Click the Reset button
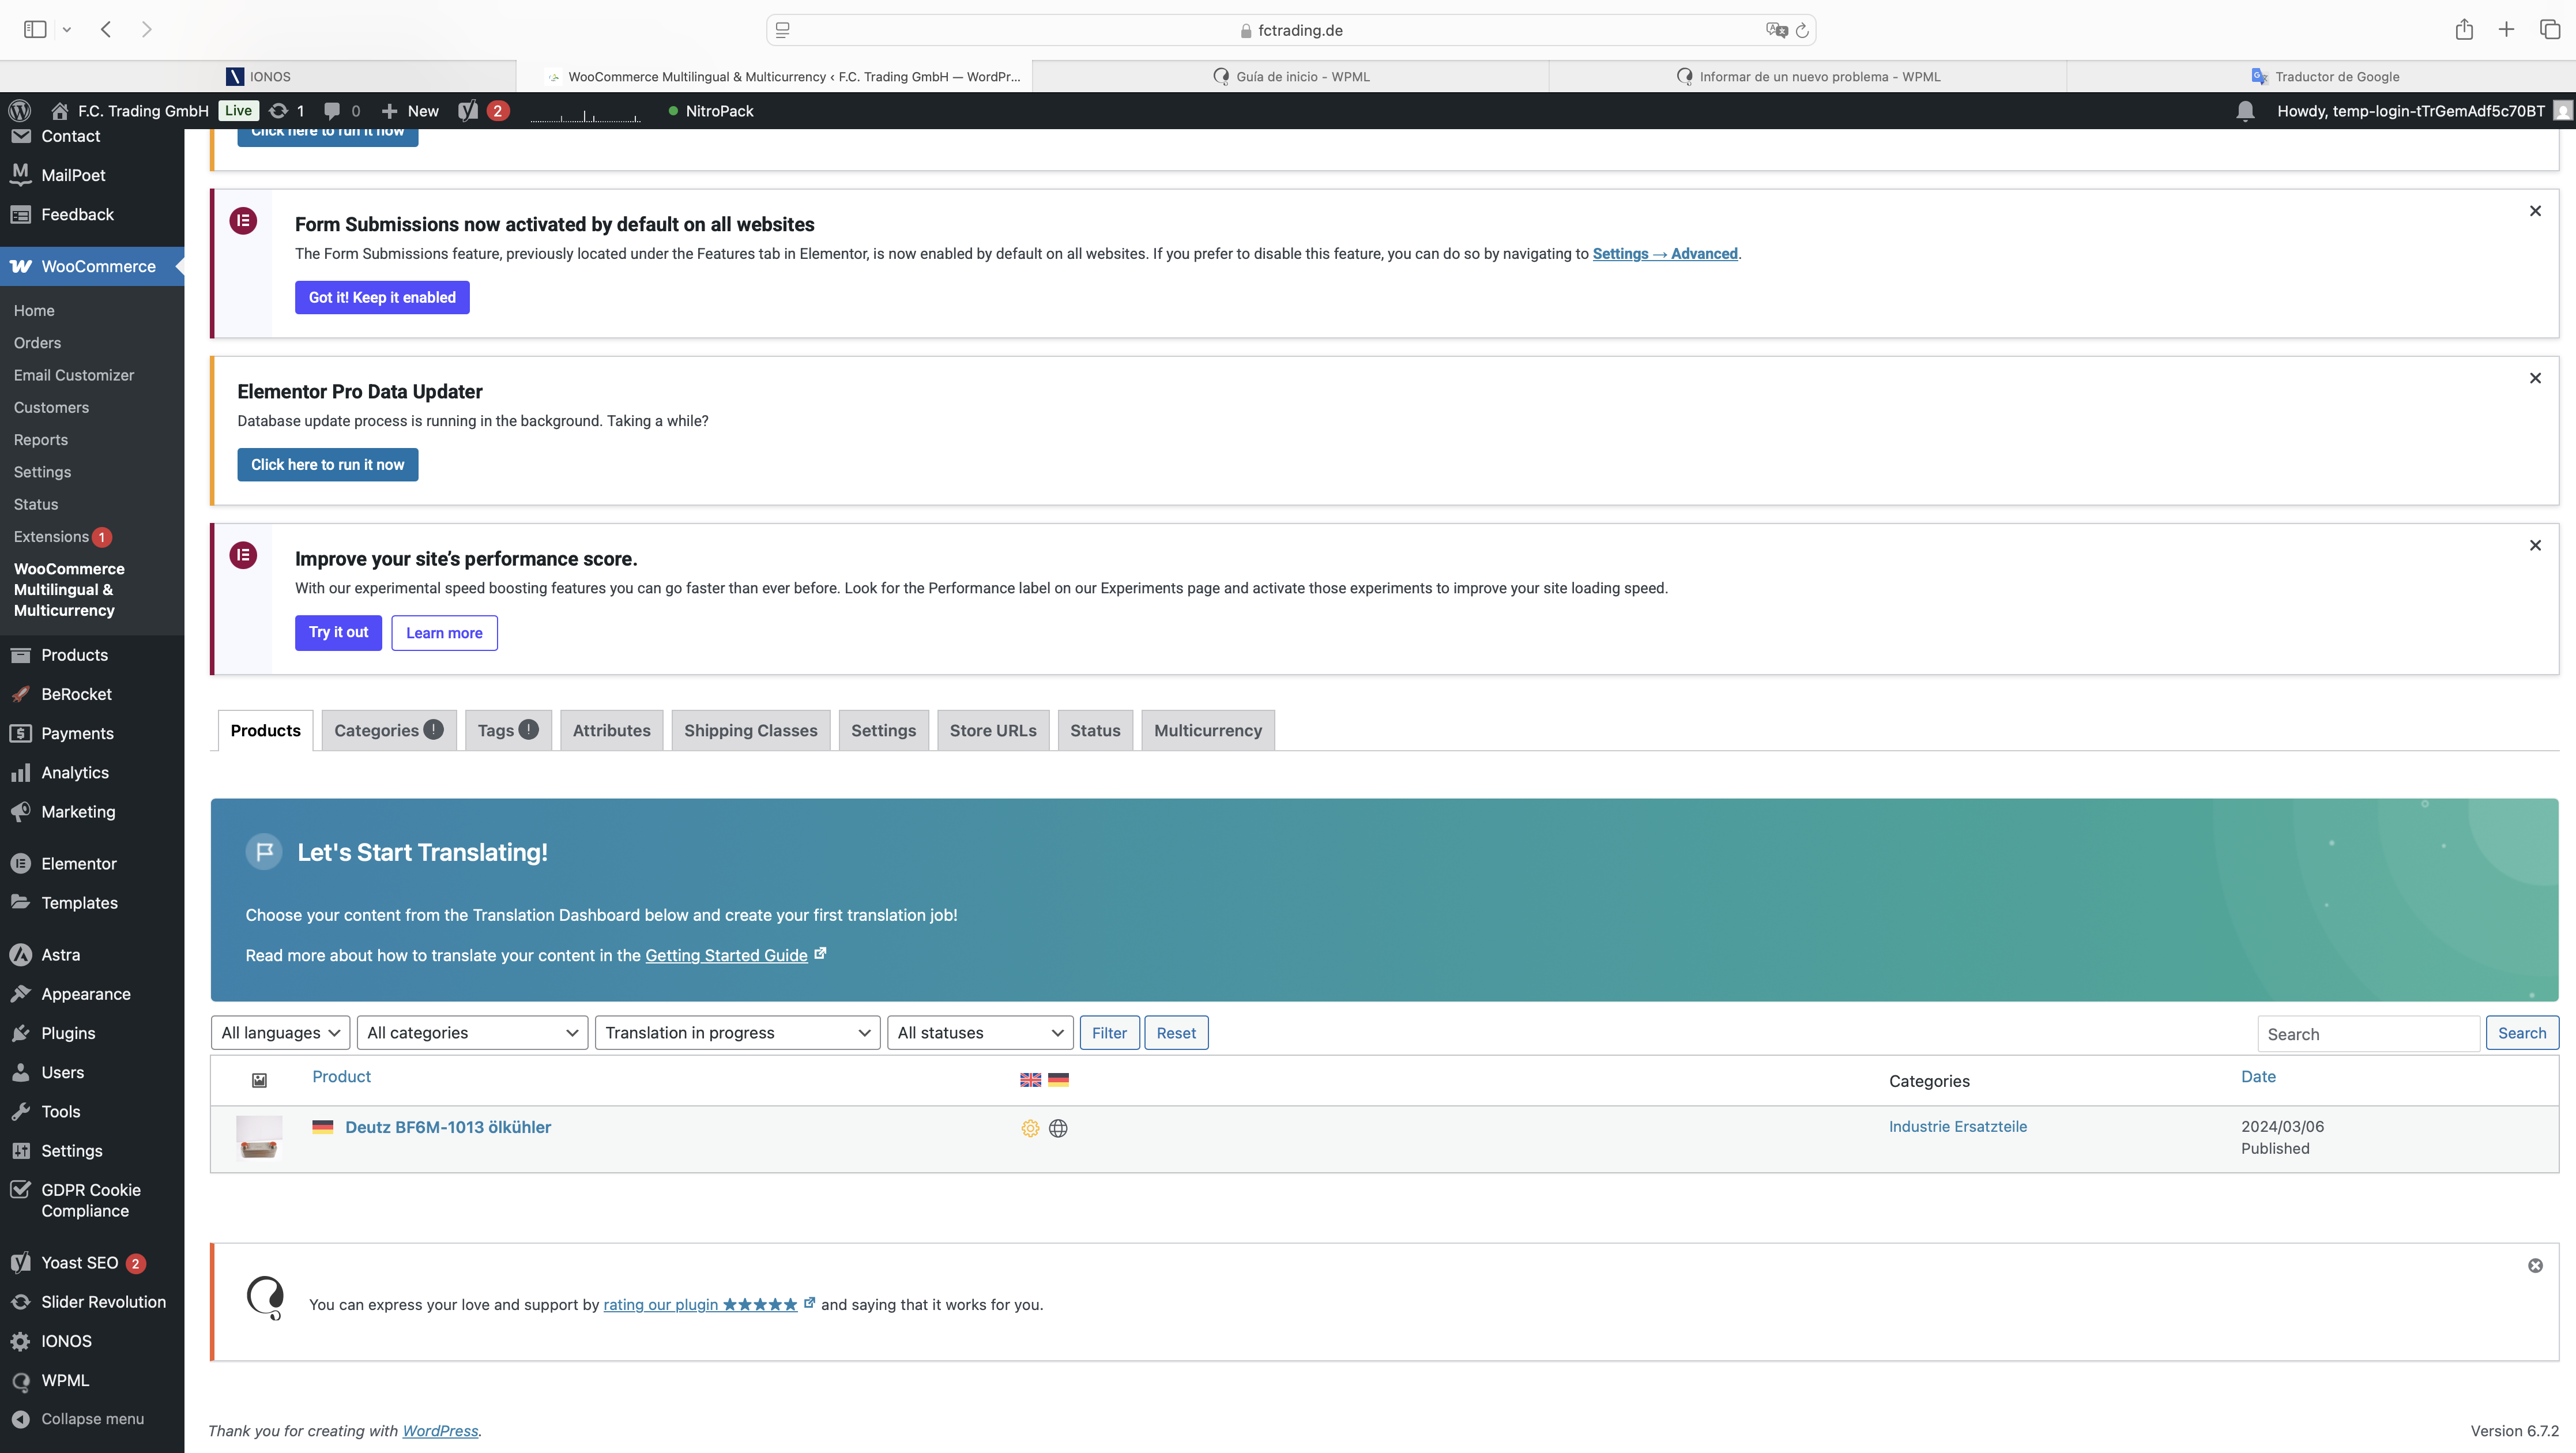 tap(1176, 1033)
